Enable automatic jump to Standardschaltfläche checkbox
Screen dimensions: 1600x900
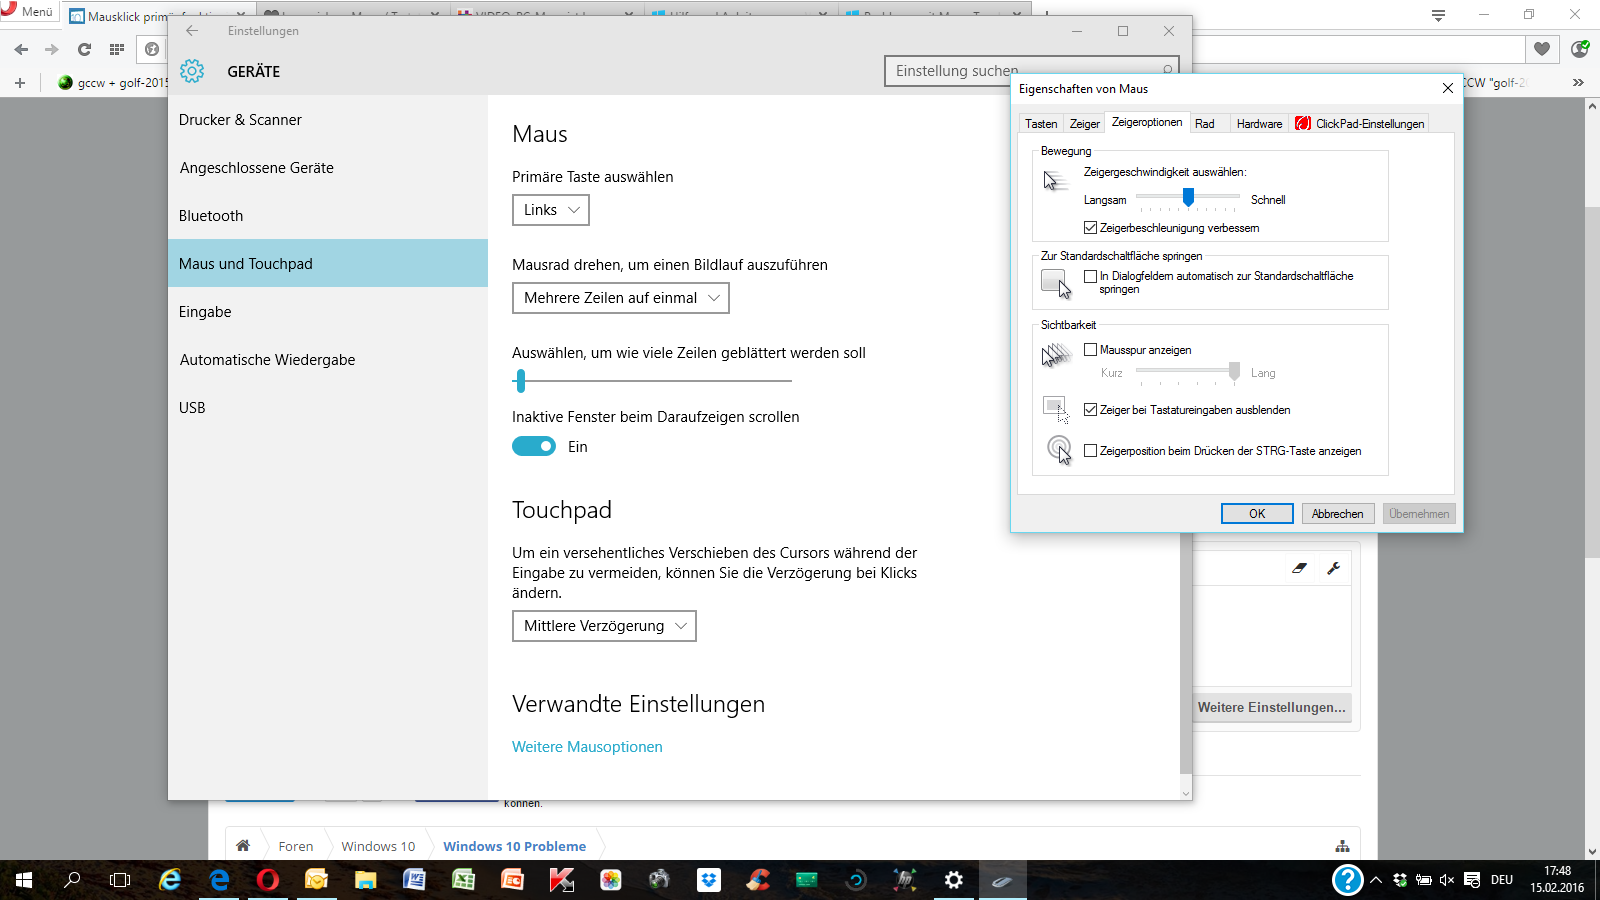pyautogui.click(x=1091, y=276)
